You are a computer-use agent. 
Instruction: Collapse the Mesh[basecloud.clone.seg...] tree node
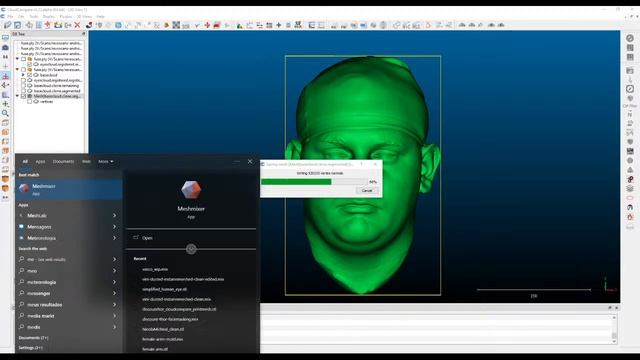click(18, 96)
